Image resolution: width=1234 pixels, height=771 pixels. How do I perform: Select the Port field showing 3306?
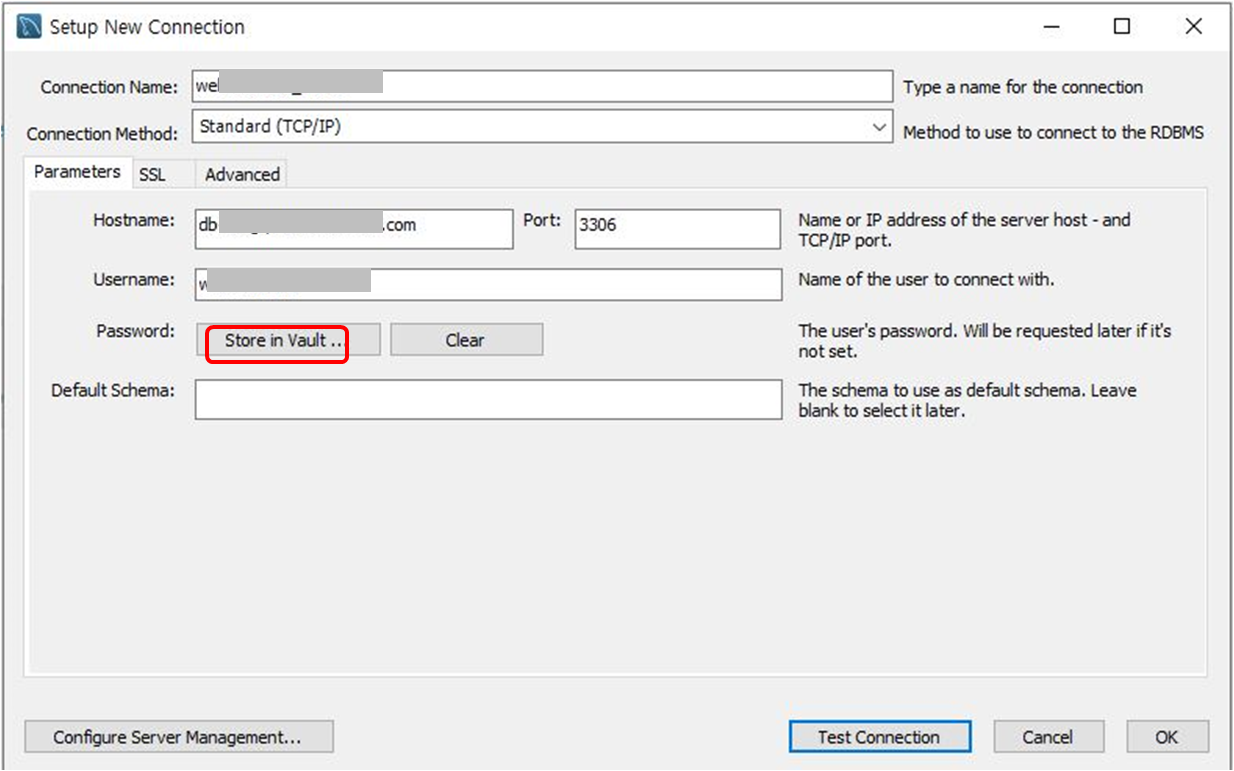tap(676, 228)
